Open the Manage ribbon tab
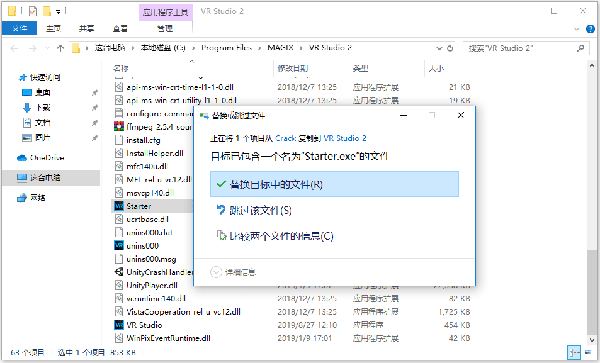Screen dimensions: 600x363 click(x=165, y=28)
